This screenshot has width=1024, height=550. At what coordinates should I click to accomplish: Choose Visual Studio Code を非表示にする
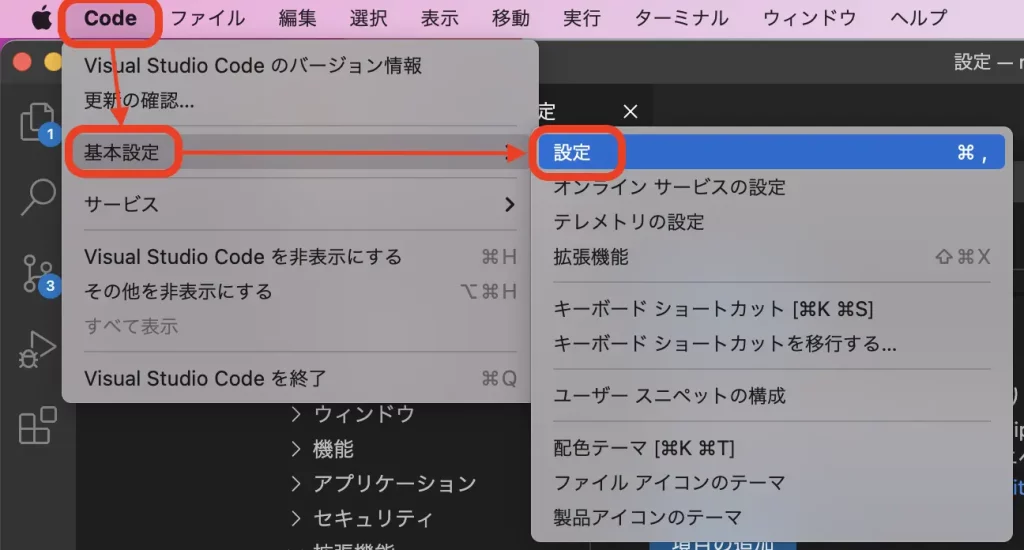300,257
